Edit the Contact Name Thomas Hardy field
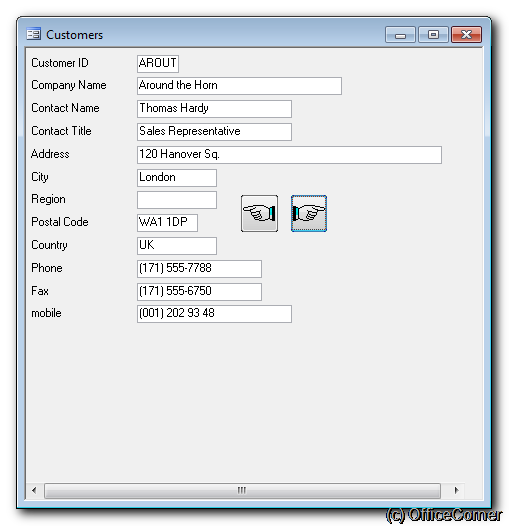Viewport: 509px width, 526px height. 214,109
